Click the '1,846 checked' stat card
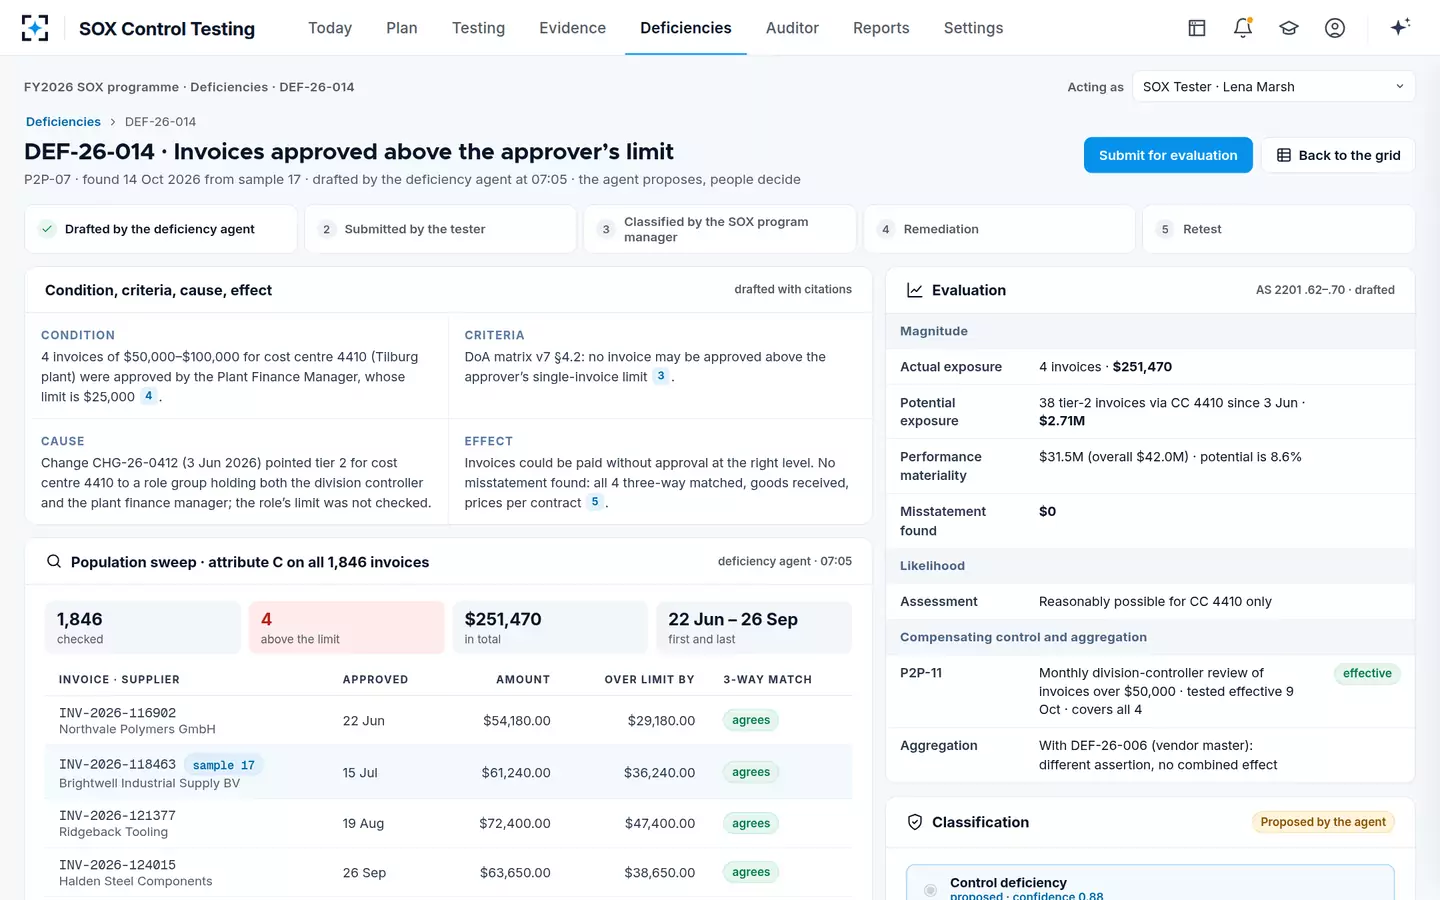 tap(142, 627)
